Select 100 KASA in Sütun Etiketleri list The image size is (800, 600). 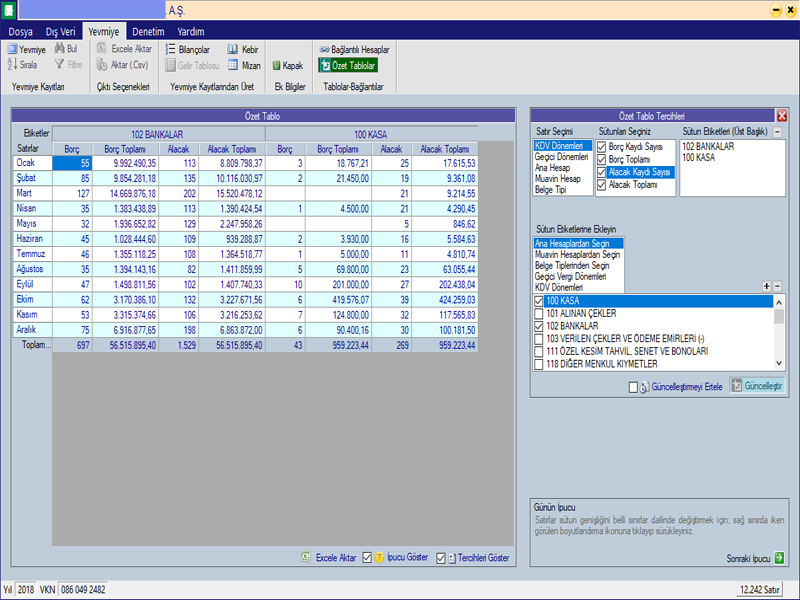[698, 158]
